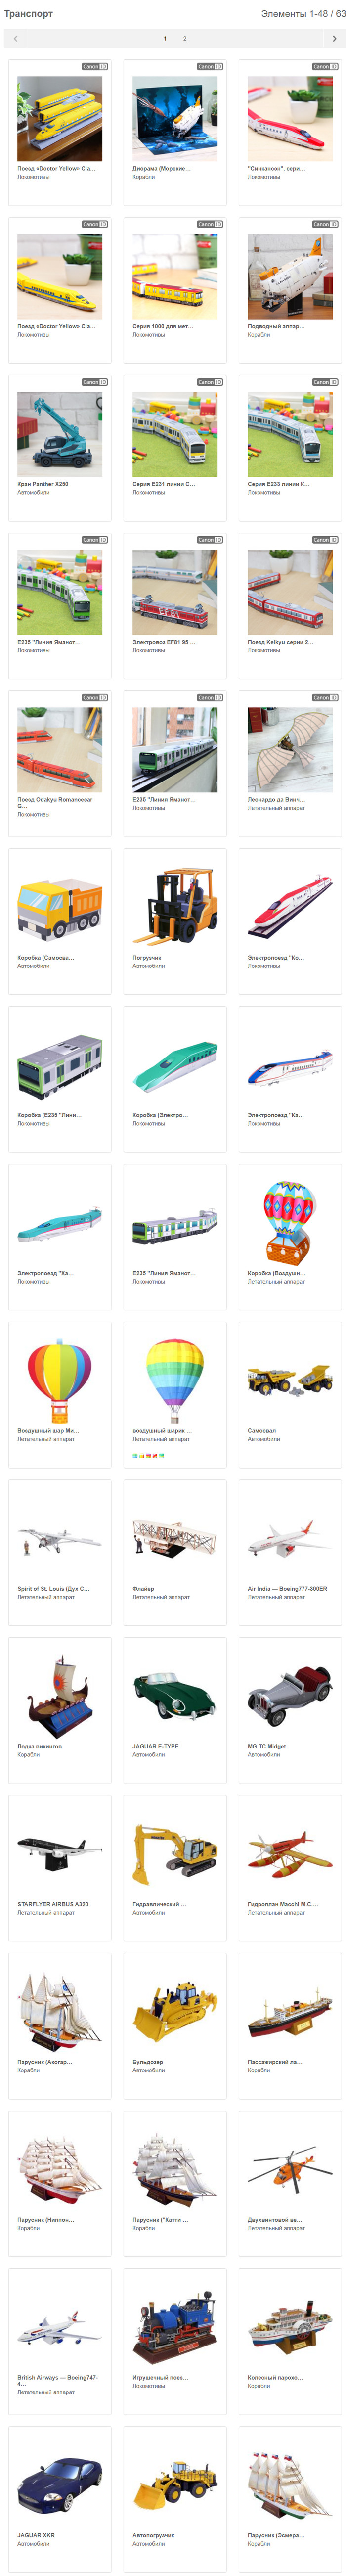Click the color dots under the striped balloon card

pyautogui.click(x=148, y=1456)
